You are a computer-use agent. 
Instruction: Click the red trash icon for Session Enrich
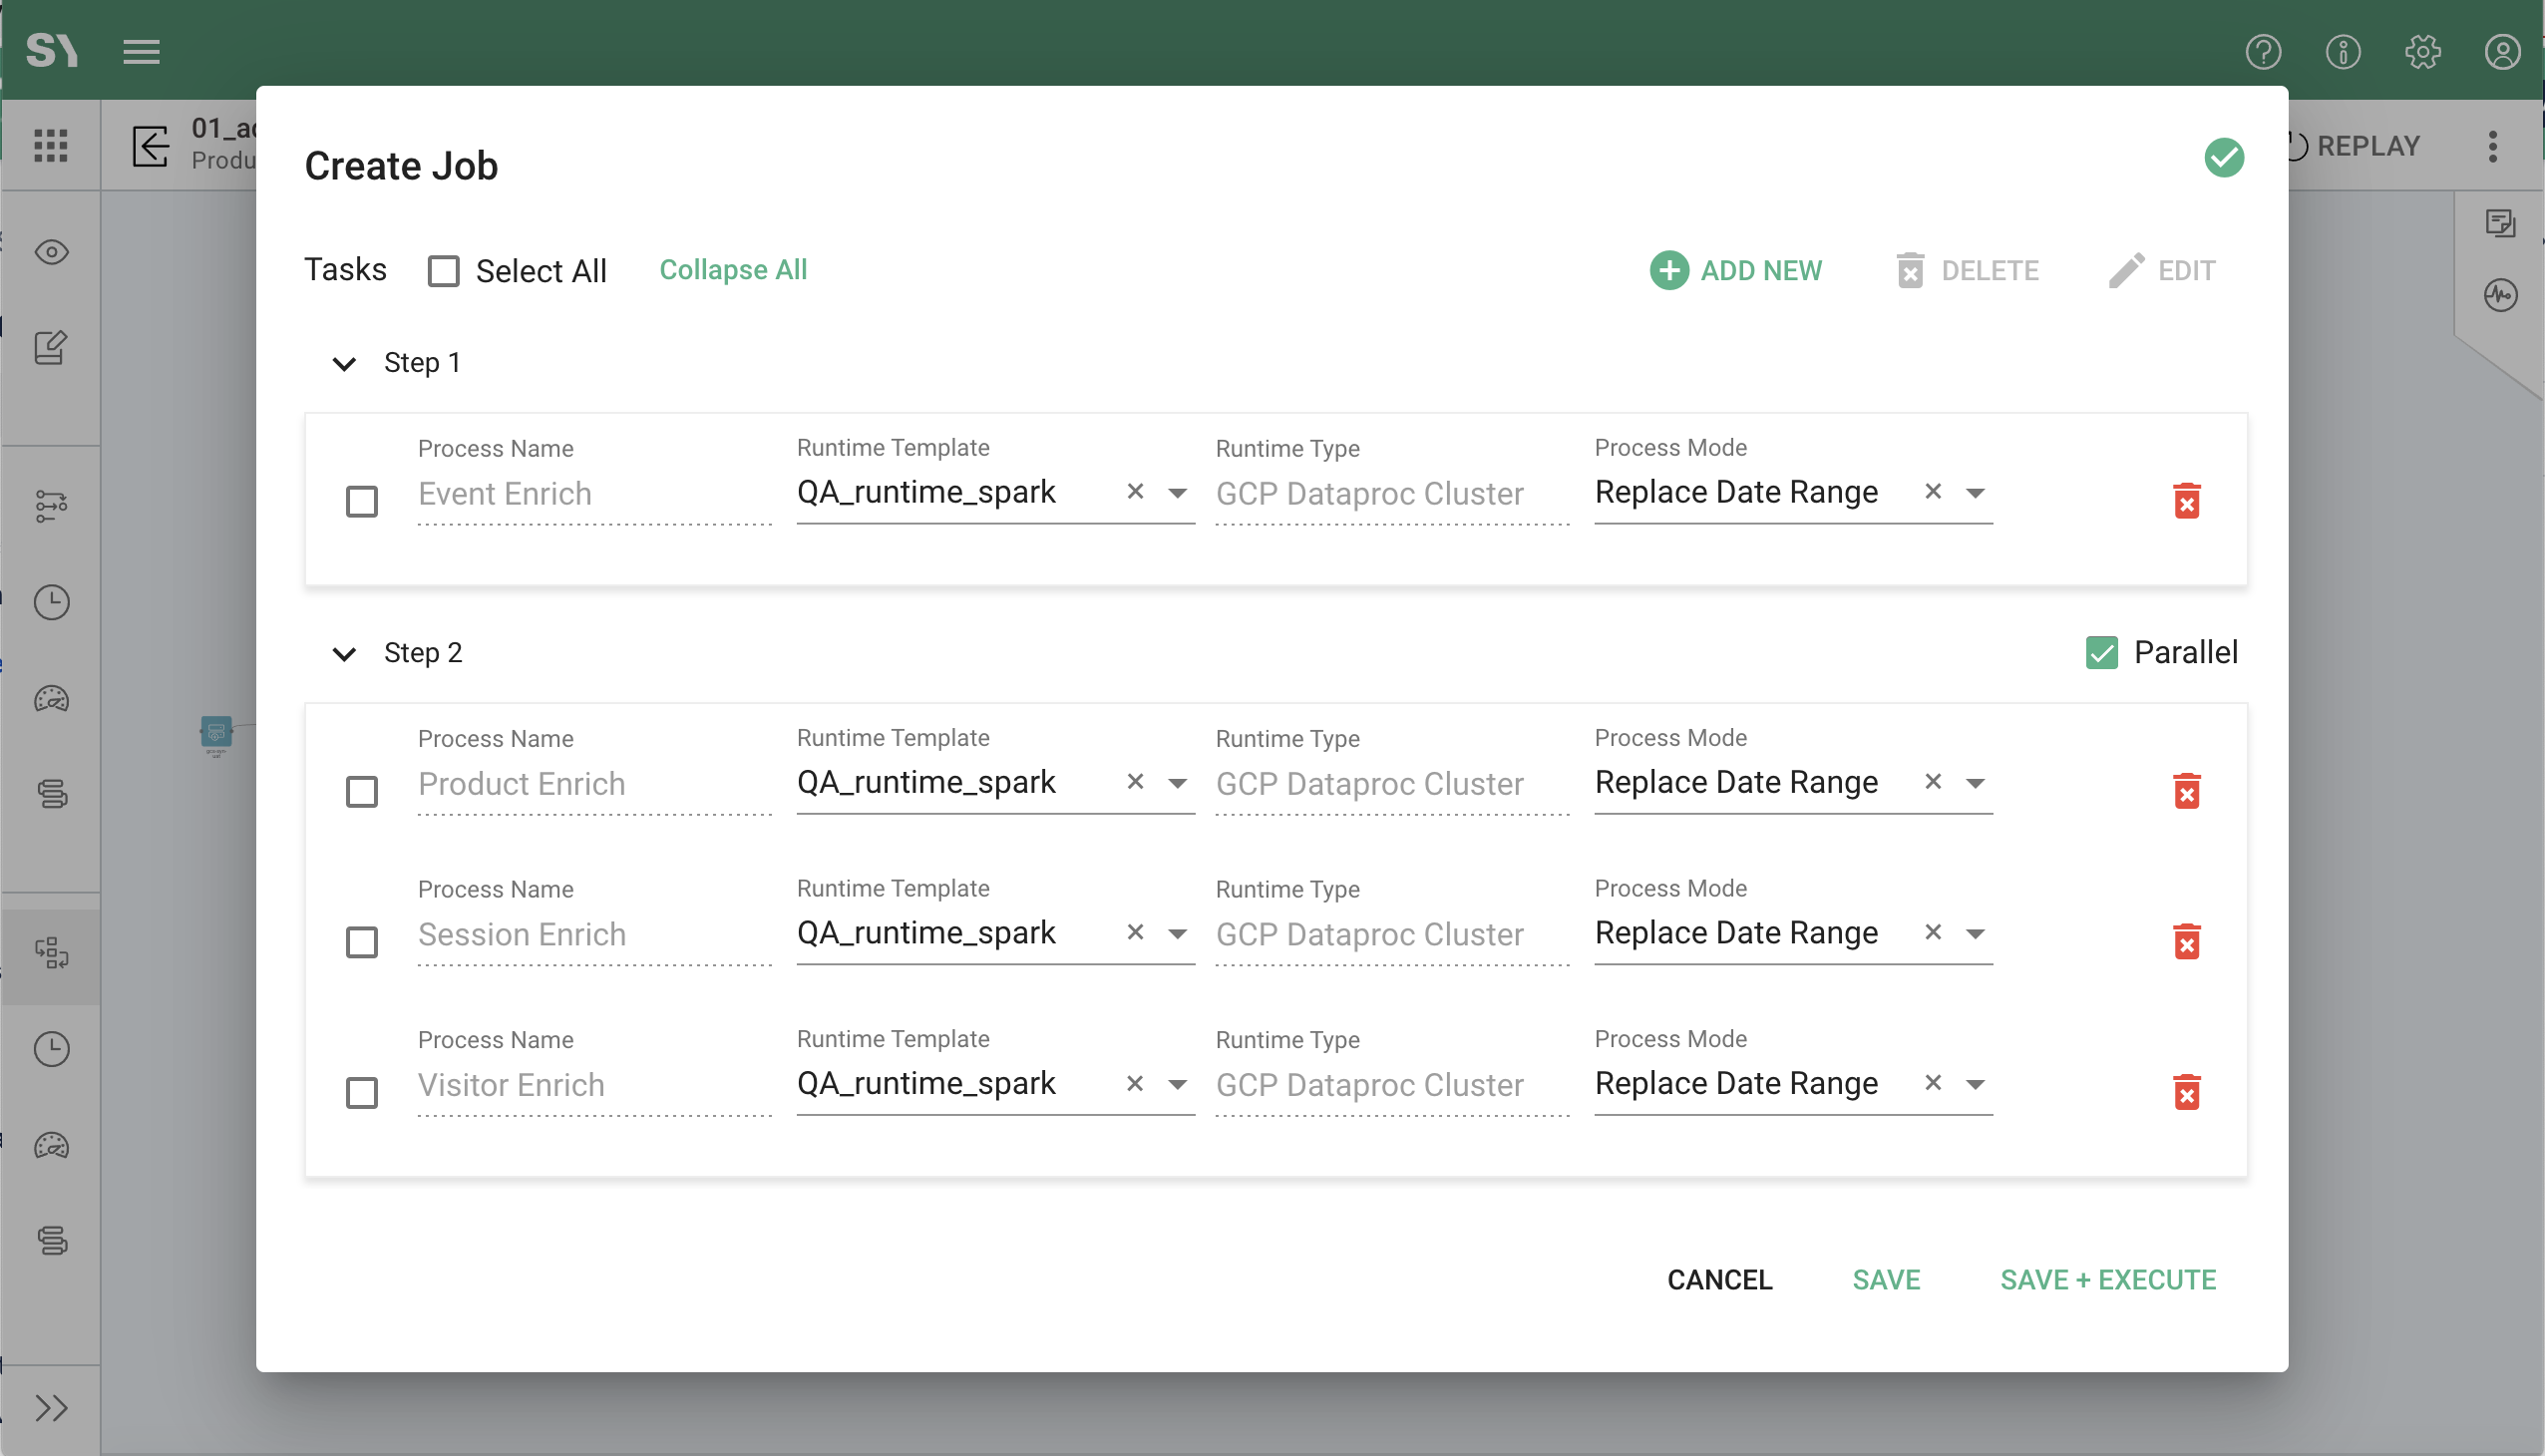pos(2186,941)
